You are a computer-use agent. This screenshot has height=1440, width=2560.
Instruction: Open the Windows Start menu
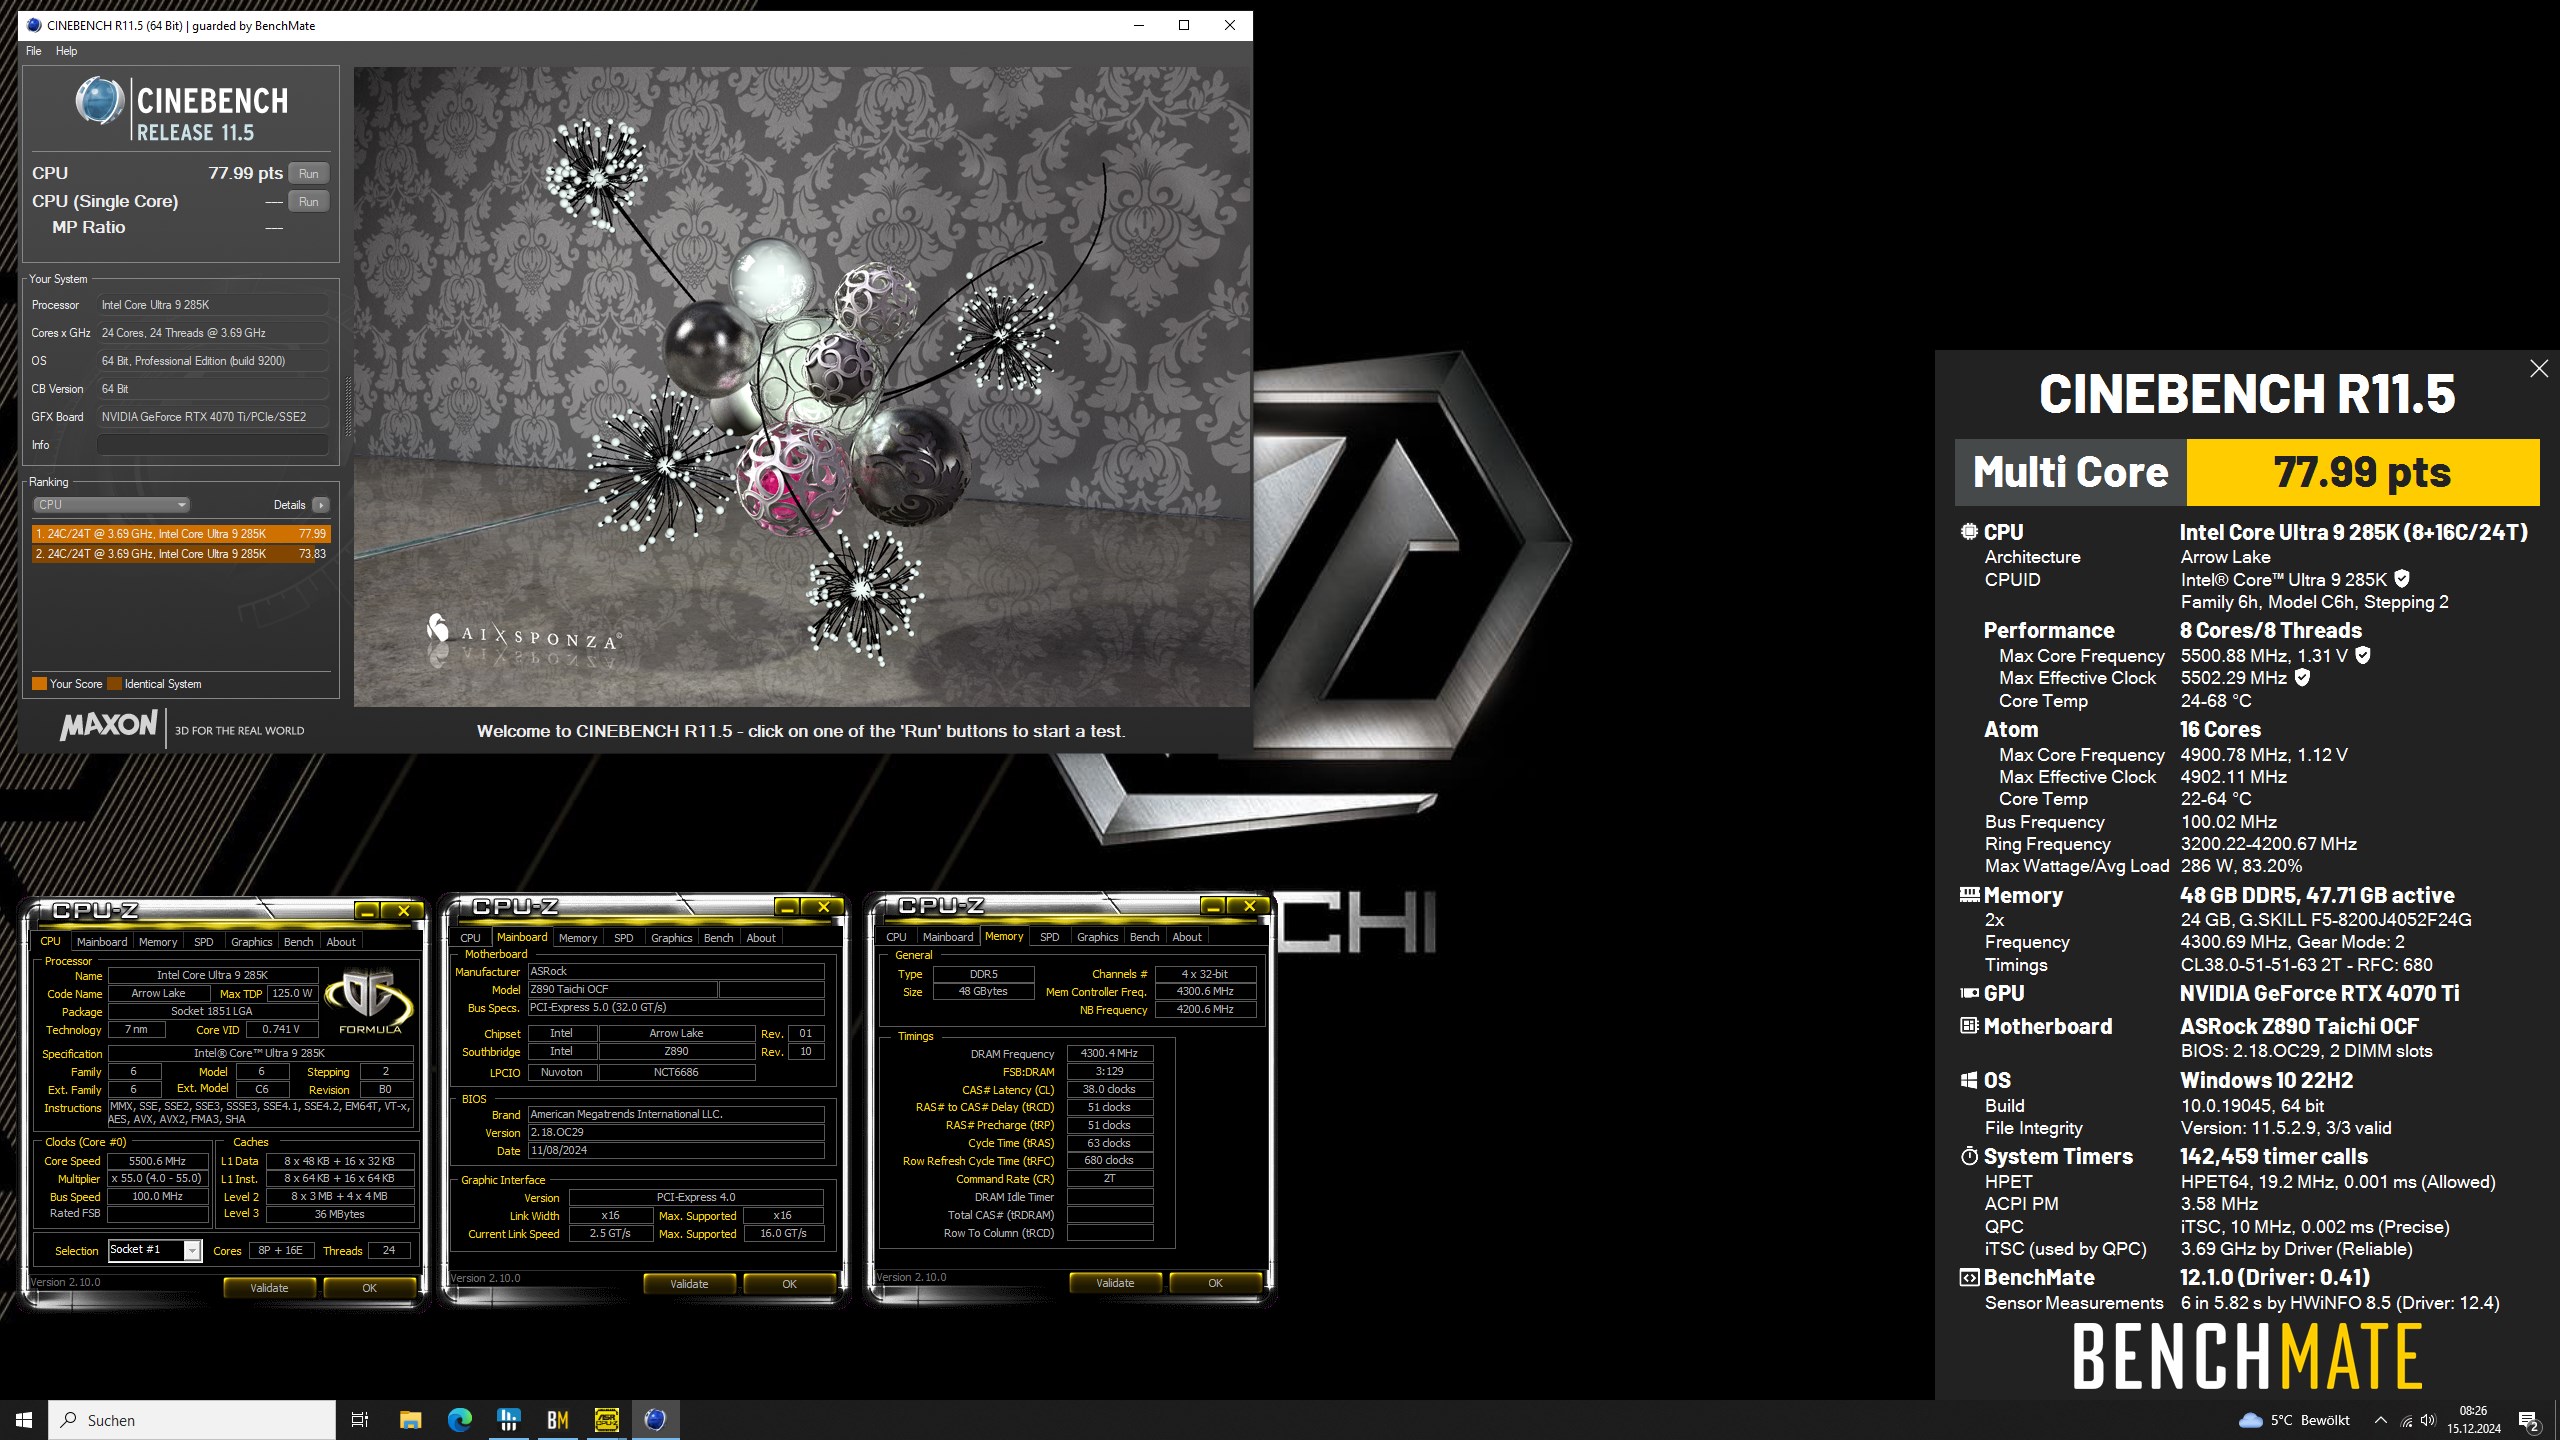(x=24, y=1420)
